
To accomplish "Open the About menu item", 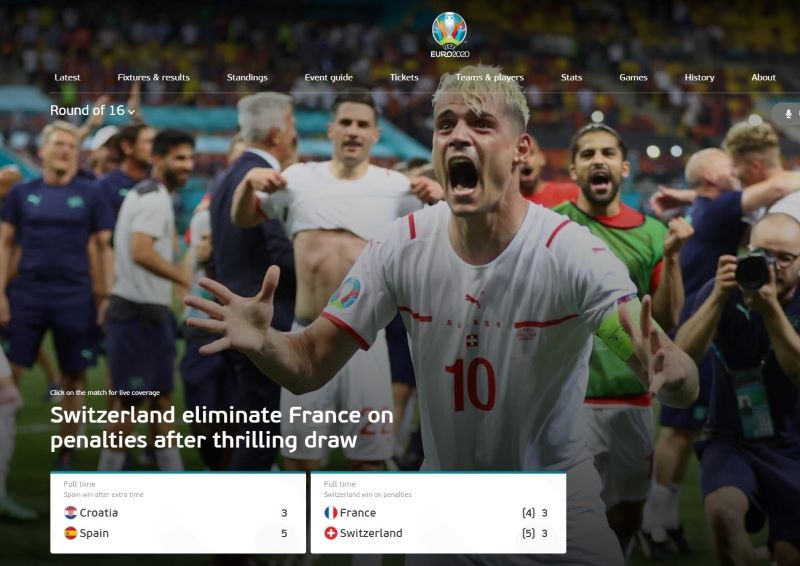I will tap(763, 77).
